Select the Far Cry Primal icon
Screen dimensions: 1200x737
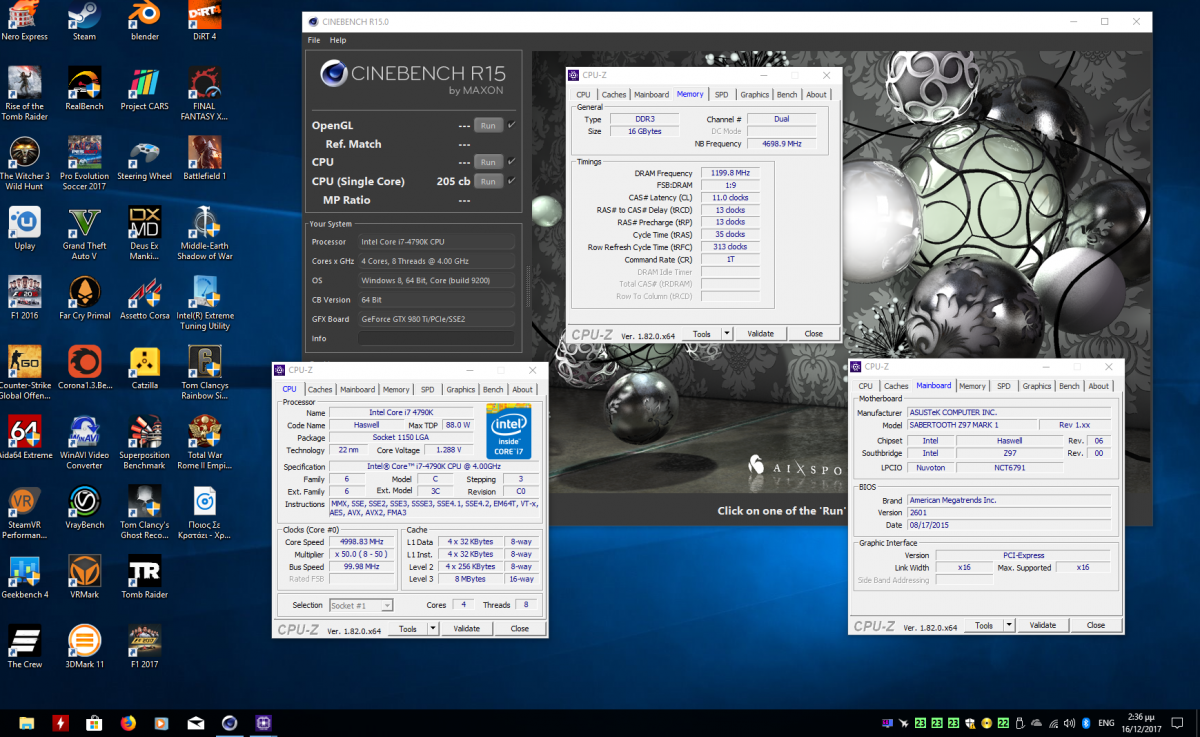pyautogui.click(x=84, y=299)
